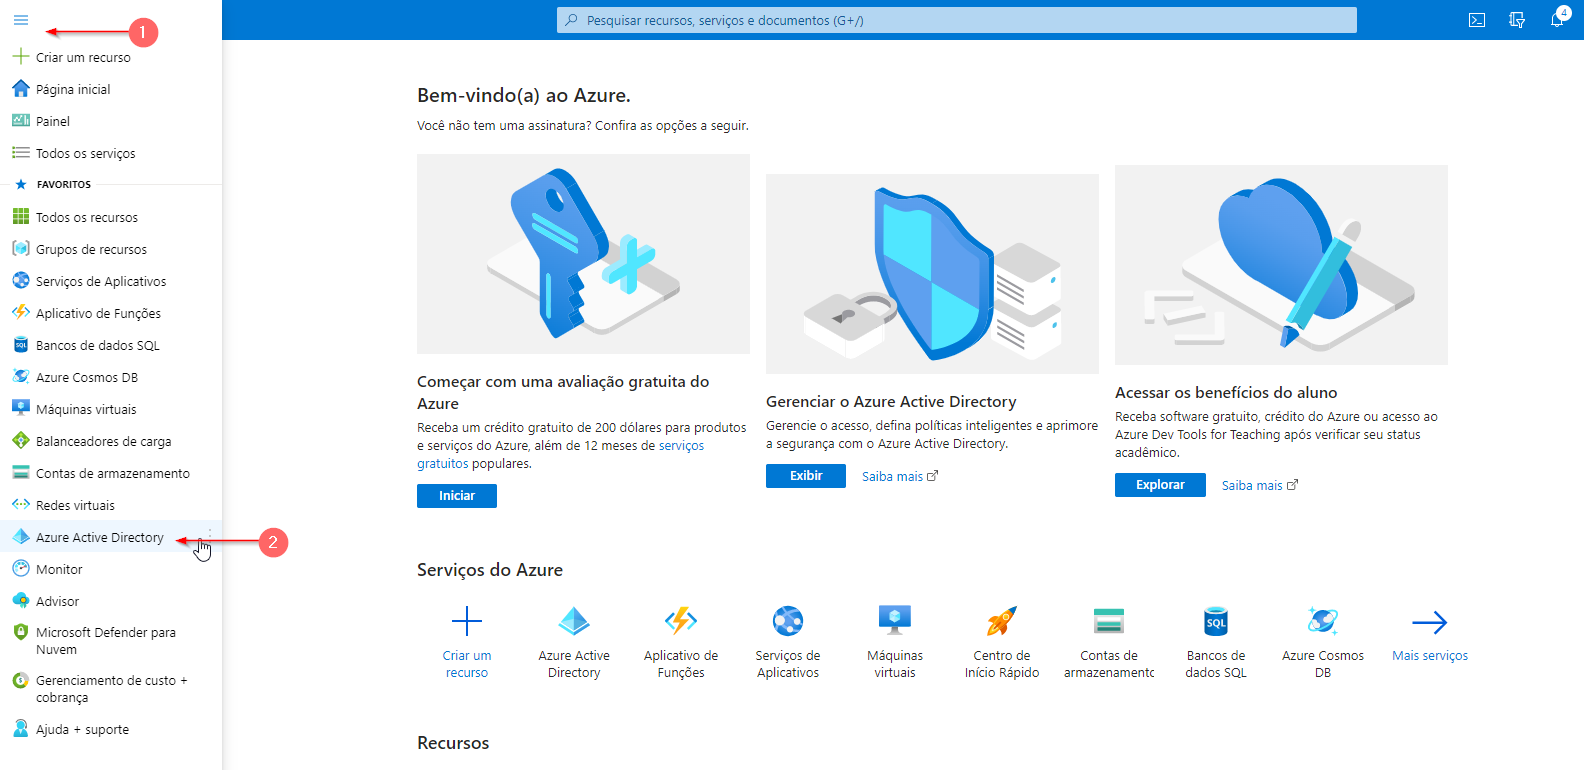Toggle the hamburger portal menu

pos(21,20)
